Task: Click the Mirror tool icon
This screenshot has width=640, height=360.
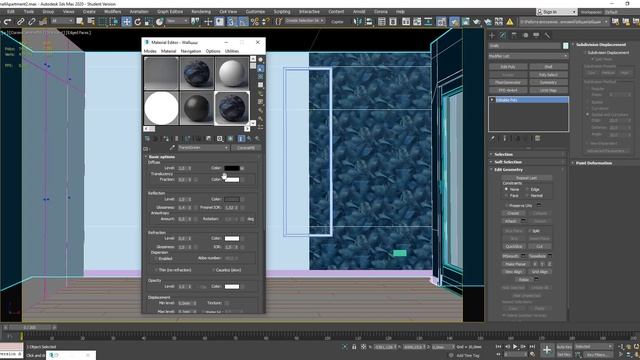Action: click(x=358, y=22)
